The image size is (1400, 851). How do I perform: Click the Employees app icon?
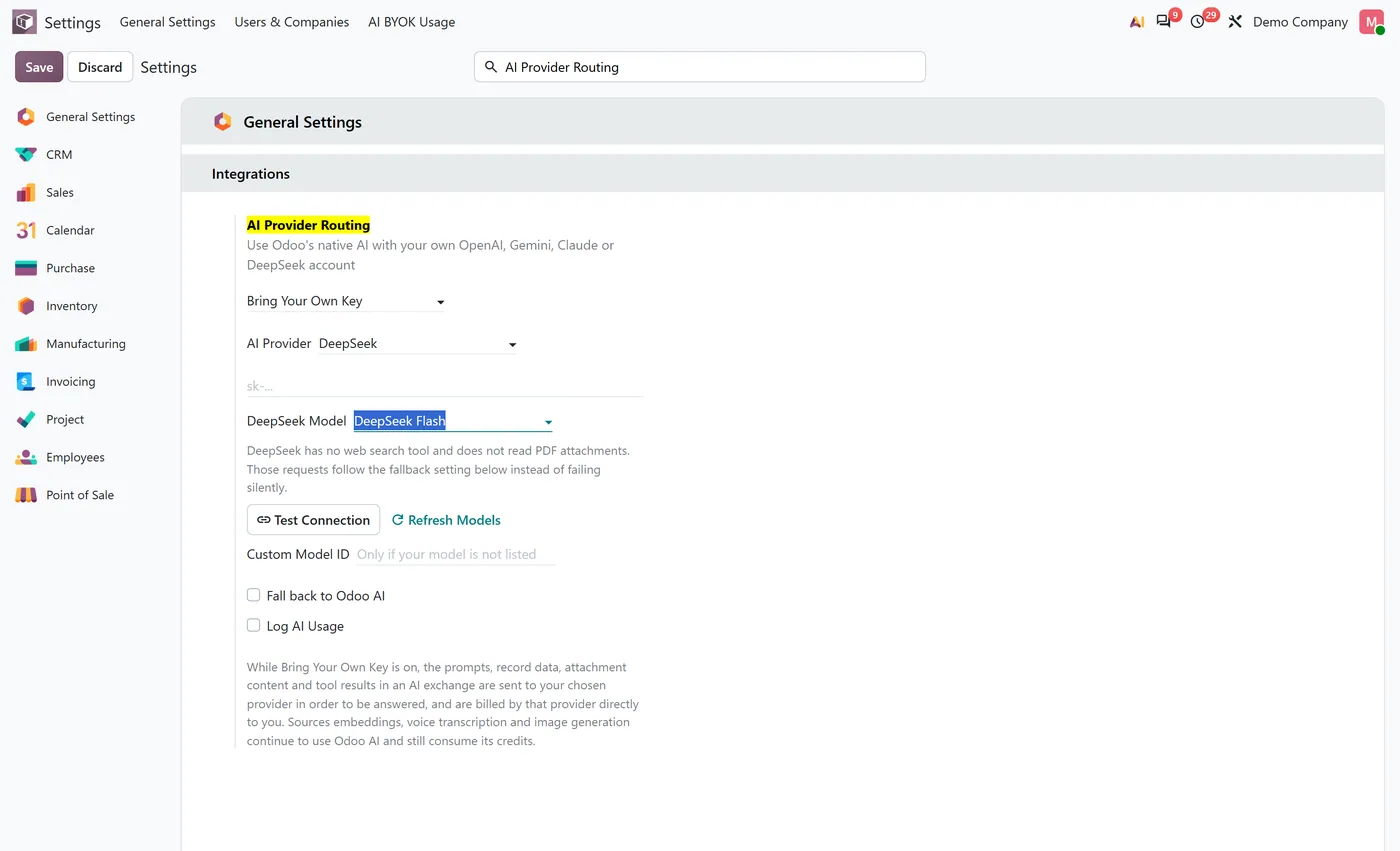26,458
